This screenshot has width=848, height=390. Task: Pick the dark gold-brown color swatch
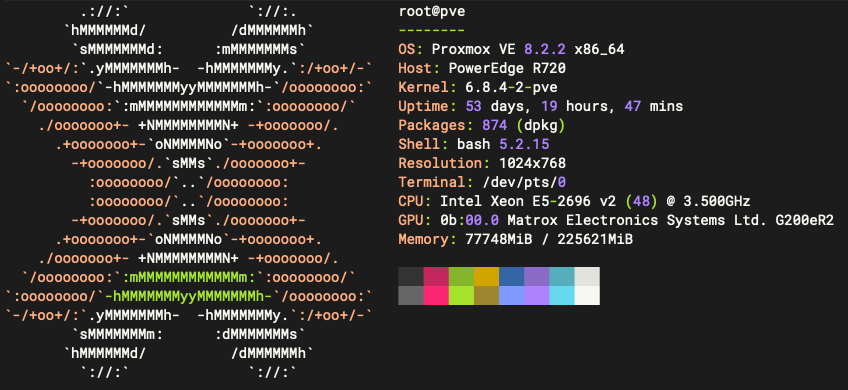pos(487,295)
